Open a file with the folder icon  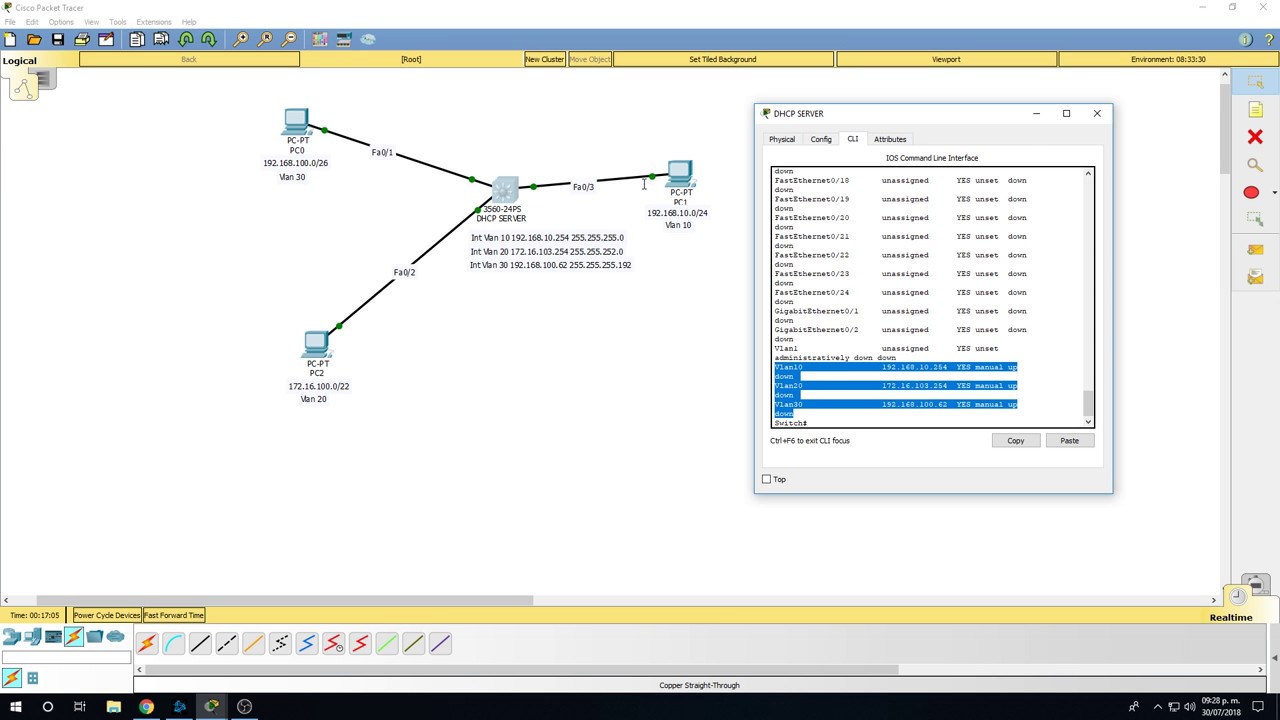click(34, 39)
